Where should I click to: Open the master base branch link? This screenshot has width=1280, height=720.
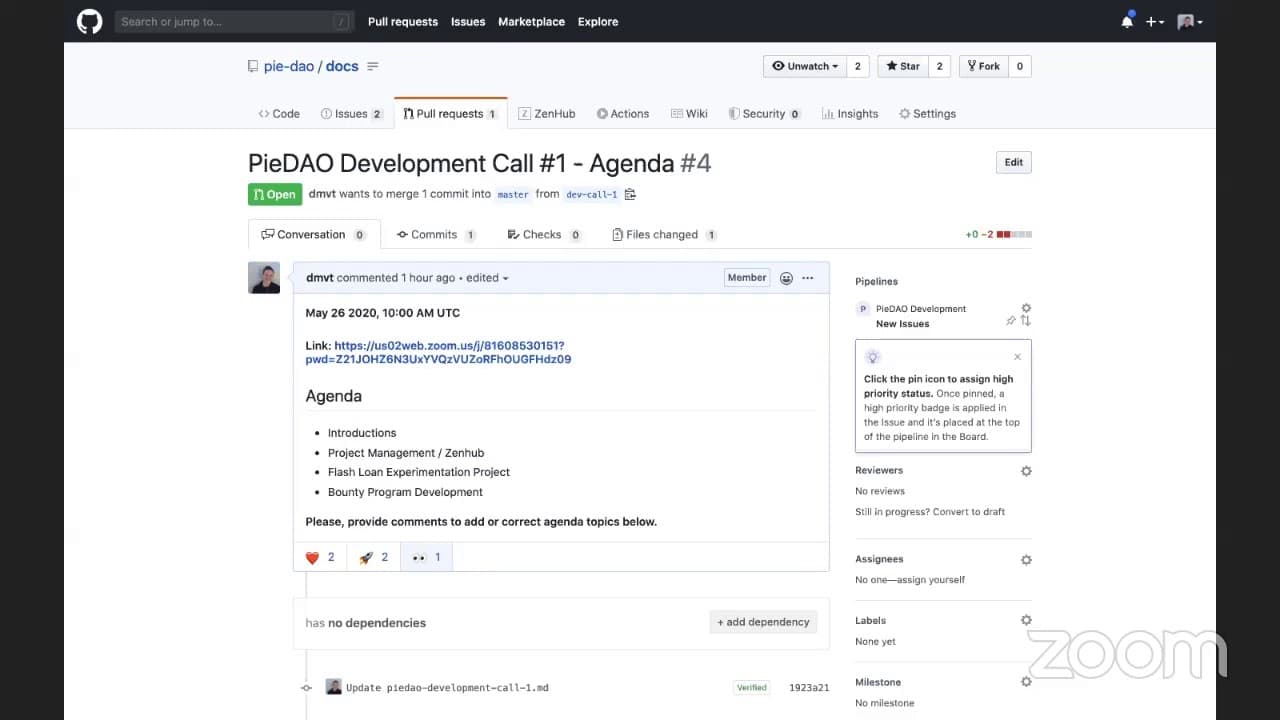[x=513, y=194]
